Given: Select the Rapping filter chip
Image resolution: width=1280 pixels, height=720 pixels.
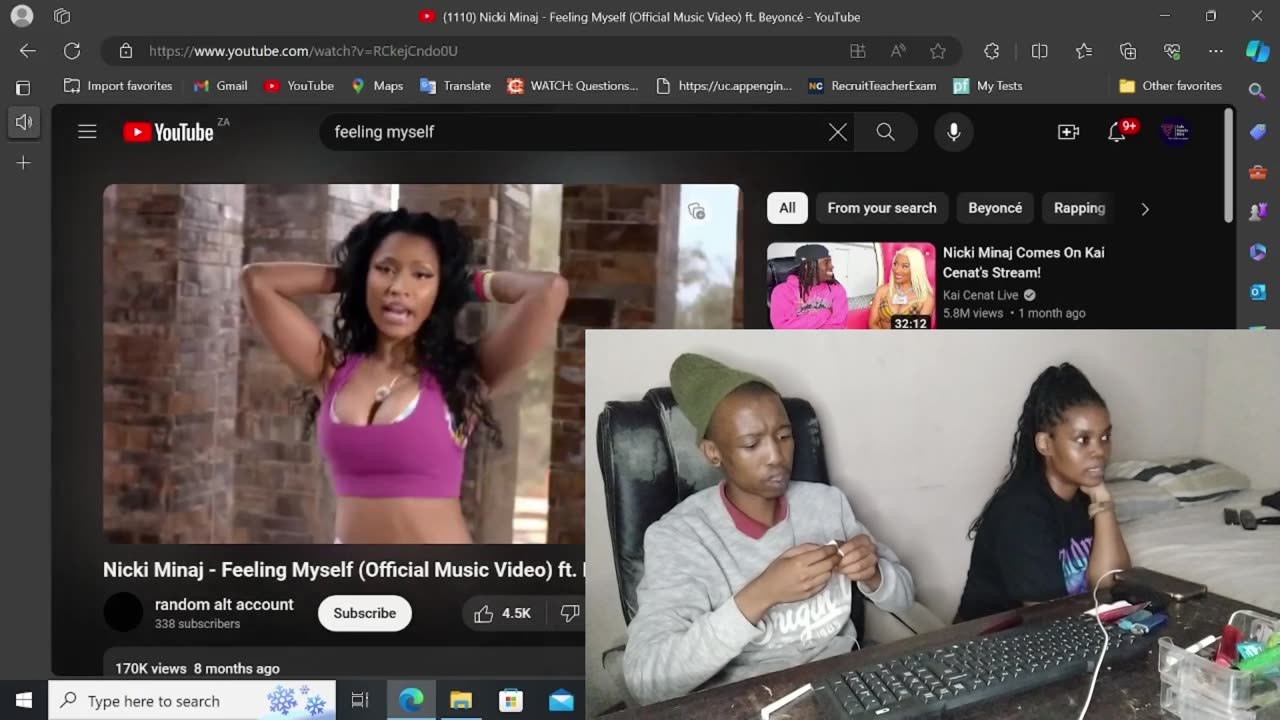Looking at the screenshot, I should click(1079, 208).
